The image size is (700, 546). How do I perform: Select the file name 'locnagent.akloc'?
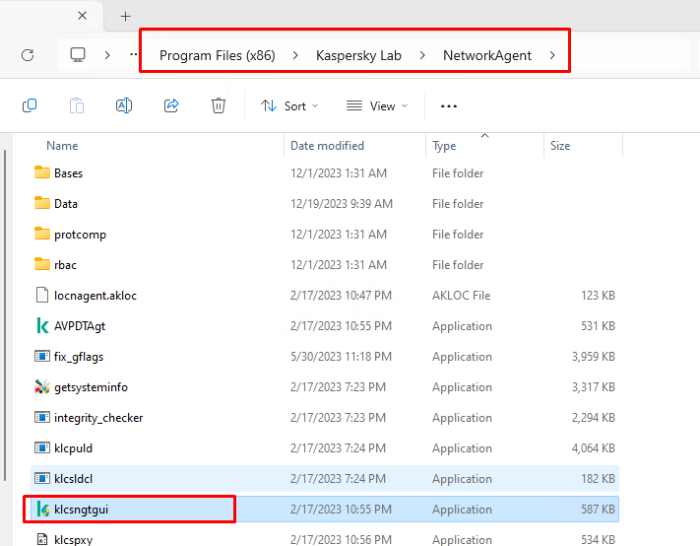(x=95, y=296)
